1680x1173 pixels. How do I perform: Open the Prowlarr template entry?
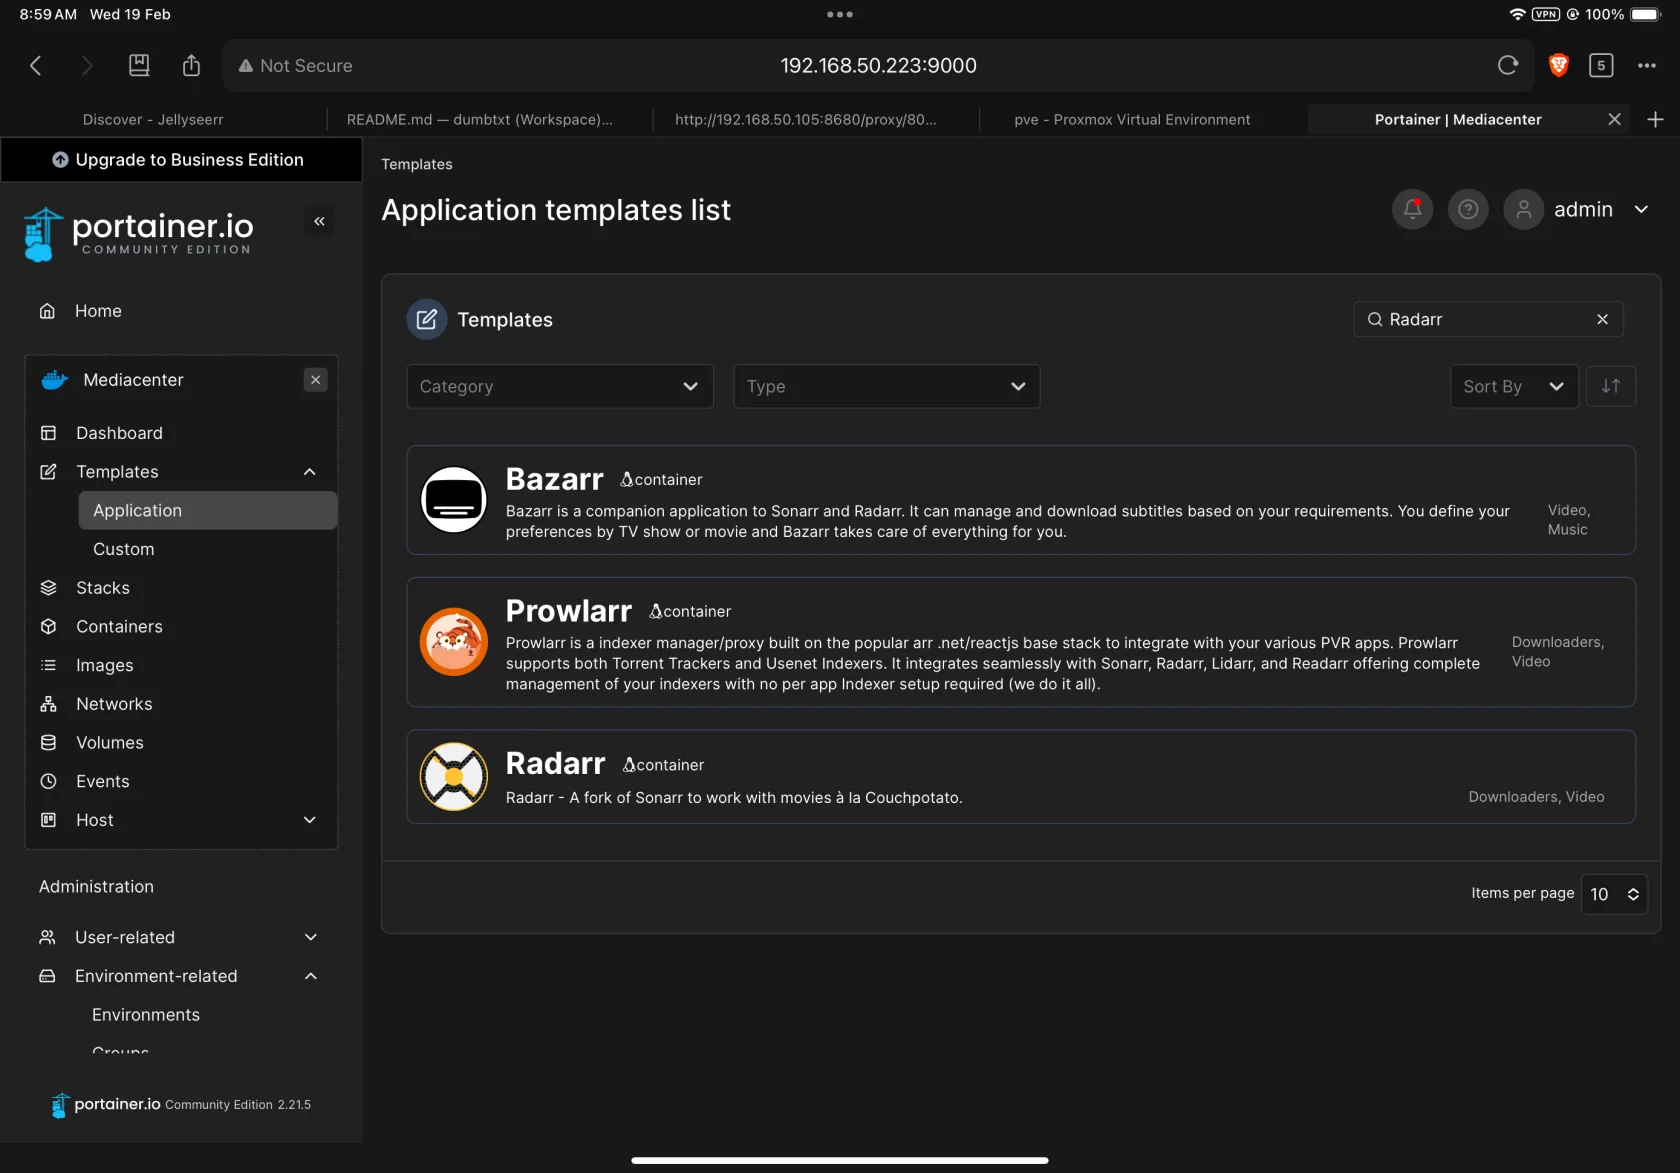tap(568, 610)
